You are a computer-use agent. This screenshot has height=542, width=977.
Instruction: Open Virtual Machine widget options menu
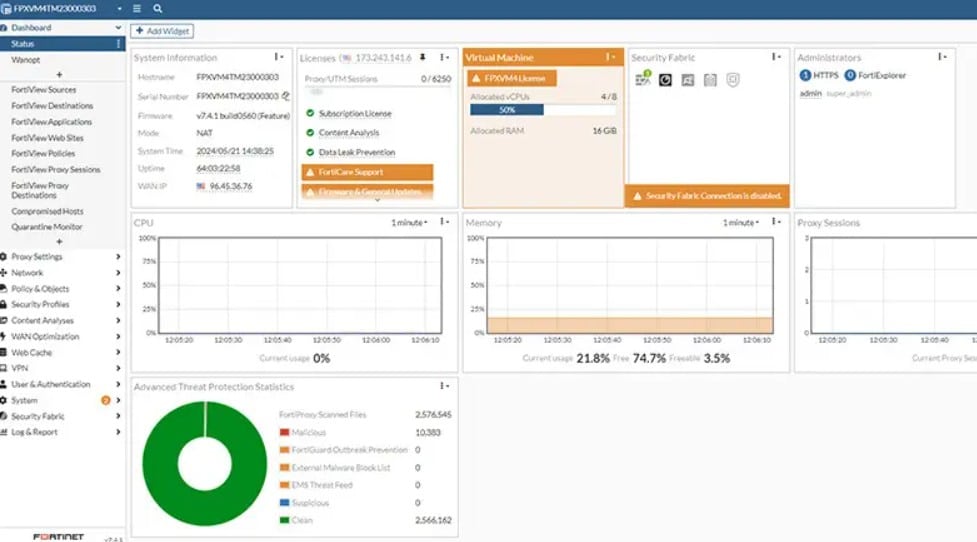tap(611, 57)
